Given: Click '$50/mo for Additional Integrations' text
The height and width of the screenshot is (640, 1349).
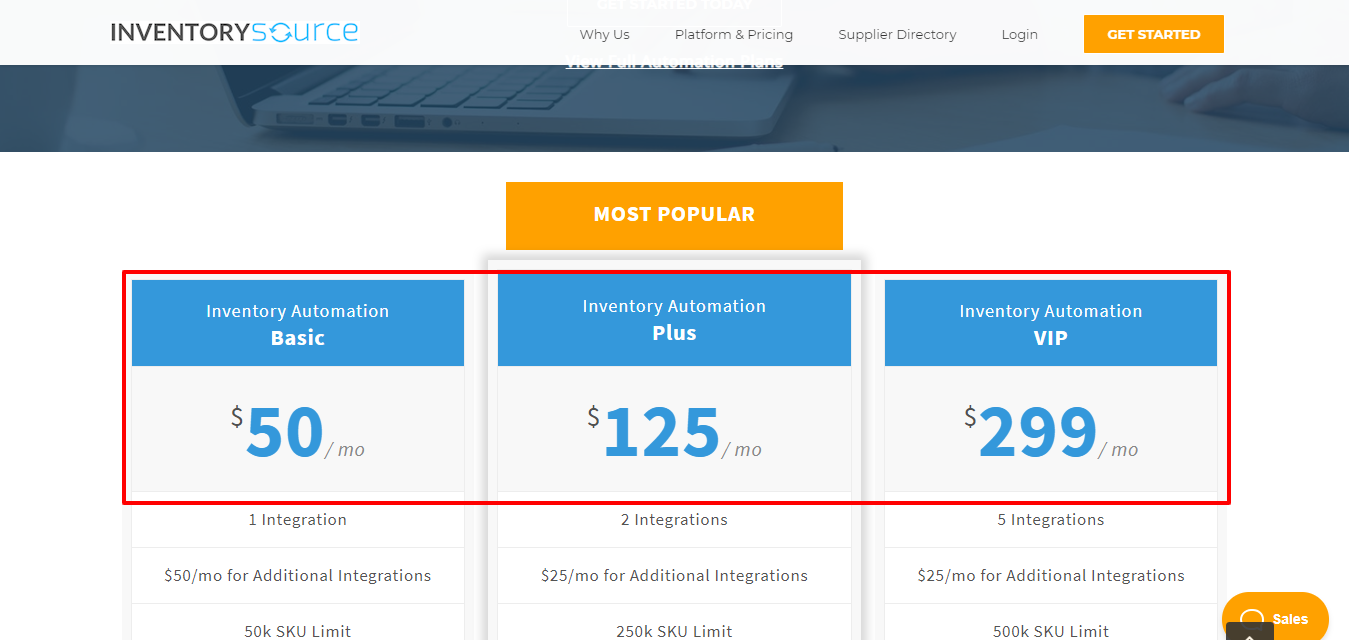Looking at the screenshot, I should [x=298, y=576].
